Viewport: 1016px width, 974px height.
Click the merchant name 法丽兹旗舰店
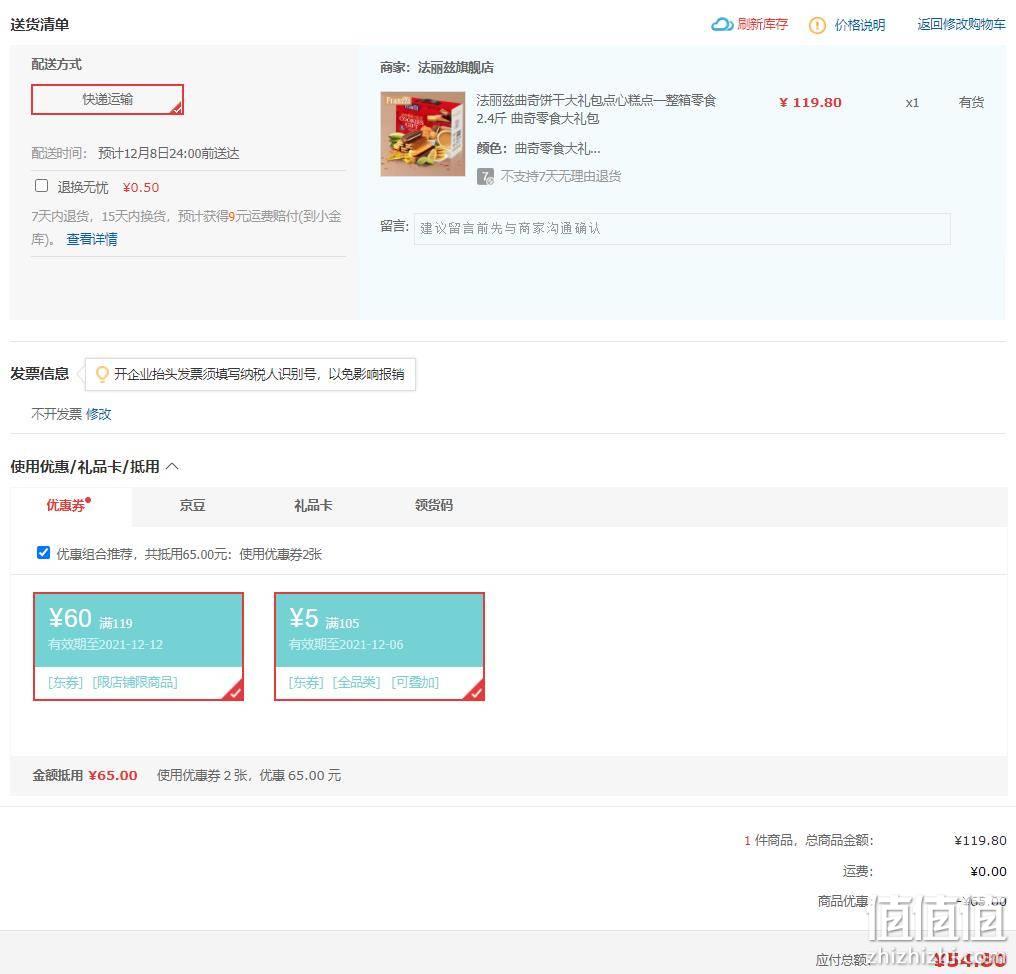[456, 67]
